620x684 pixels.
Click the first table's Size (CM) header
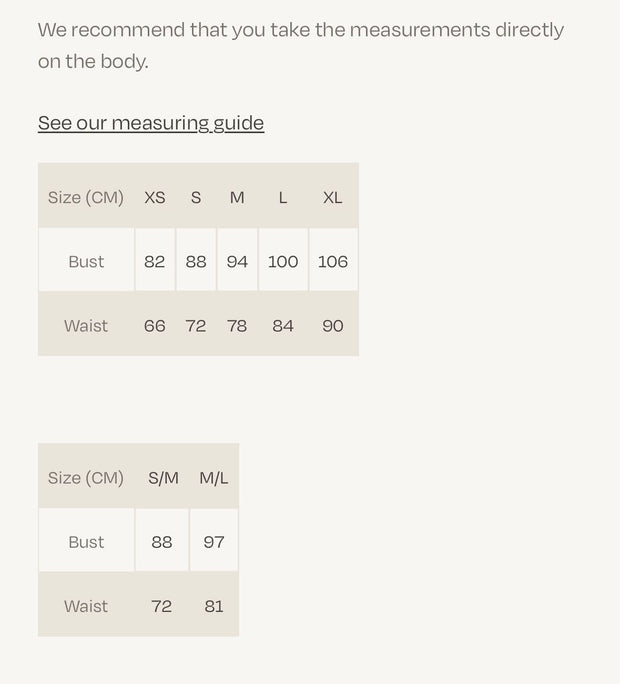click(x=86, y=197)
